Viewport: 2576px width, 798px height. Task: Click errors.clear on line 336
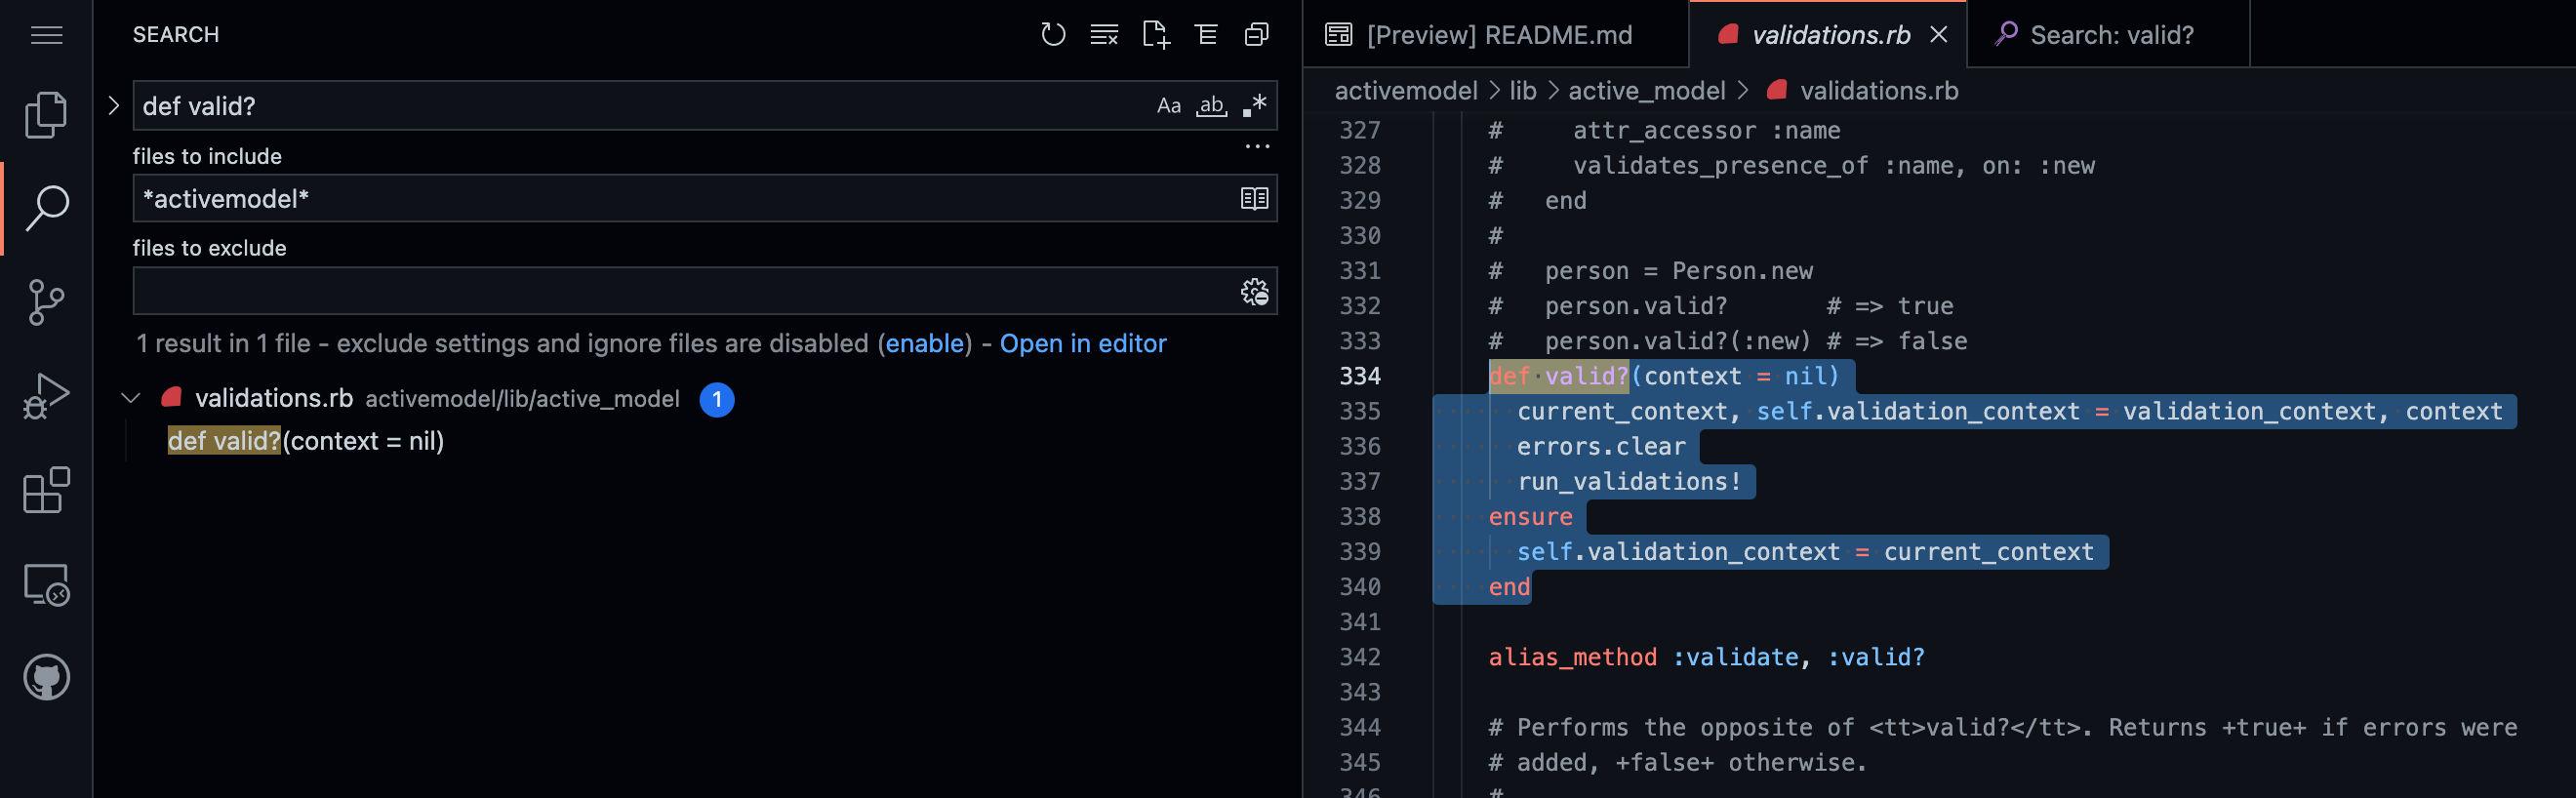click(1601, 446)
